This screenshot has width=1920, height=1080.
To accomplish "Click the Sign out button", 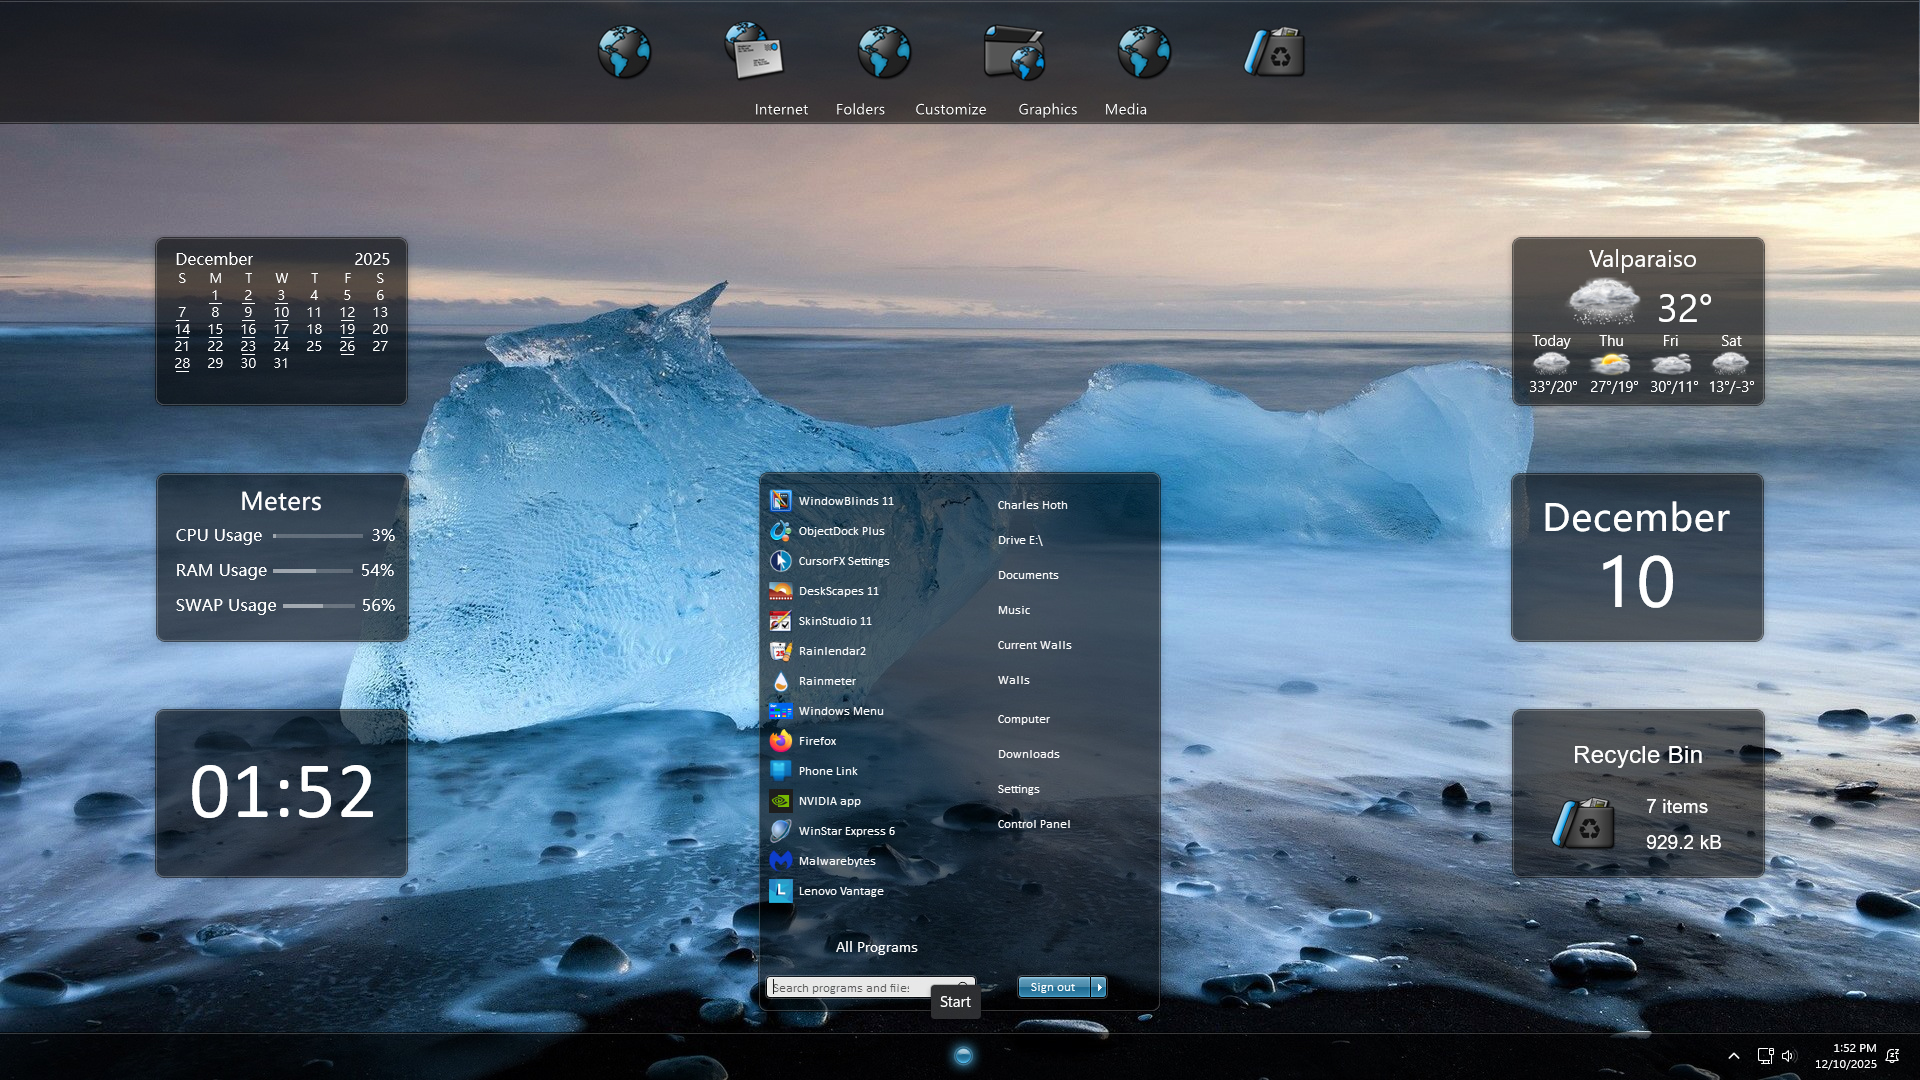I will pyautogui.click(x=1053, y=987).
